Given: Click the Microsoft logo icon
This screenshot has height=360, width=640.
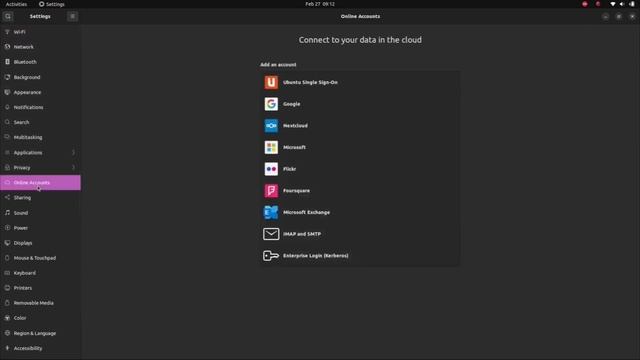Looking at the screenshot, I should tap(271, 147).
